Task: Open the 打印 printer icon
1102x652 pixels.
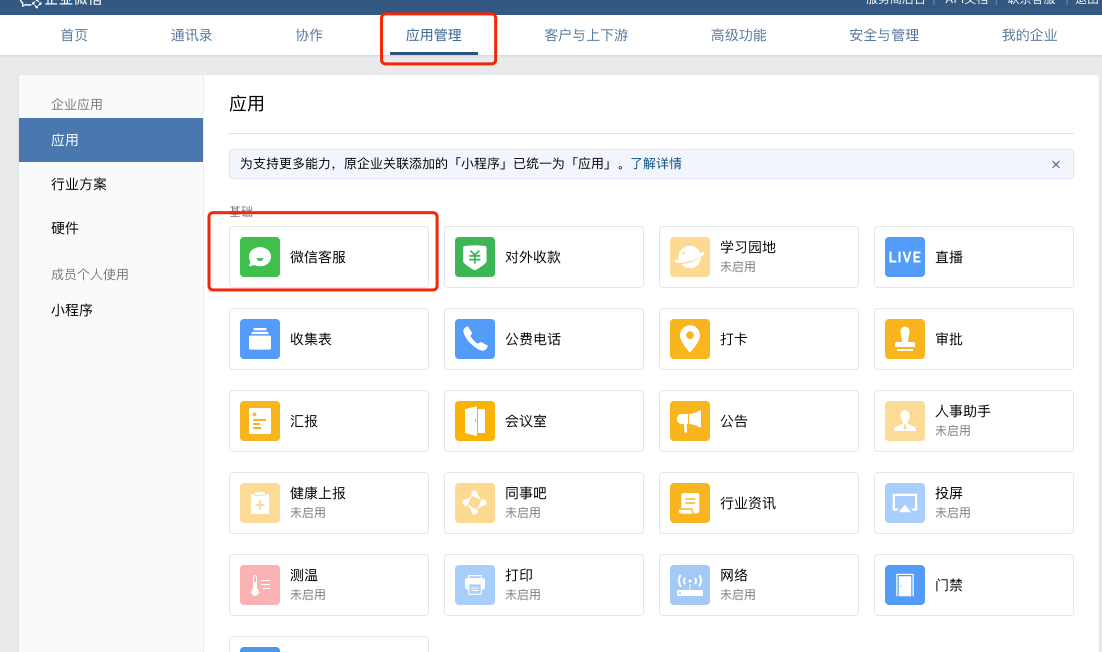Action: [475, 585]
